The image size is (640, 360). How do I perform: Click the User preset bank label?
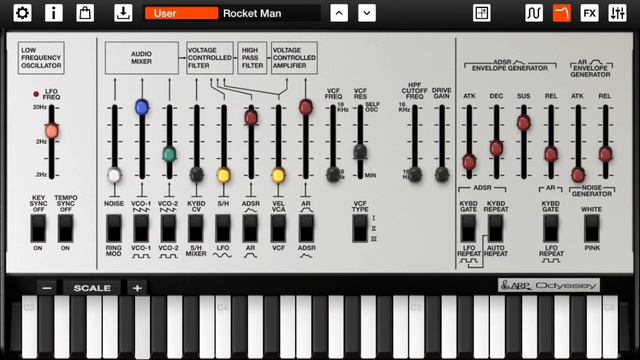pos(181,13)
